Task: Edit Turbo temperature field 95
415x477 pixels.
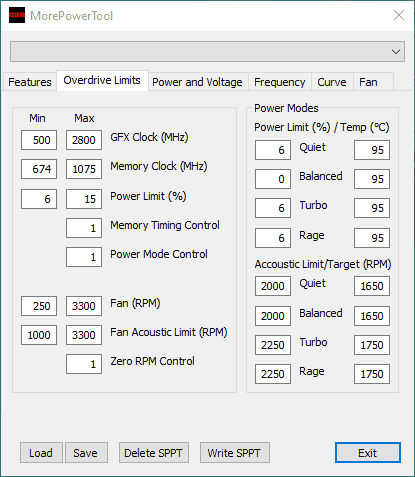Action: click(372, 208)
